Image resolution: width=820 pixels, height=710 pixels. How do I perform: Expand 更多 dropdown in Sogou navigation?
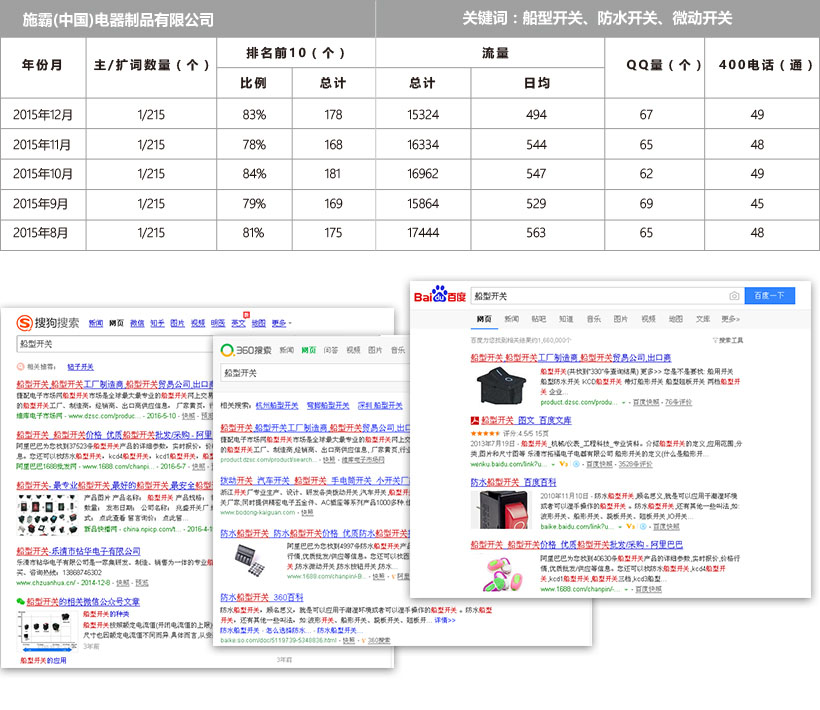coord(281,324)
